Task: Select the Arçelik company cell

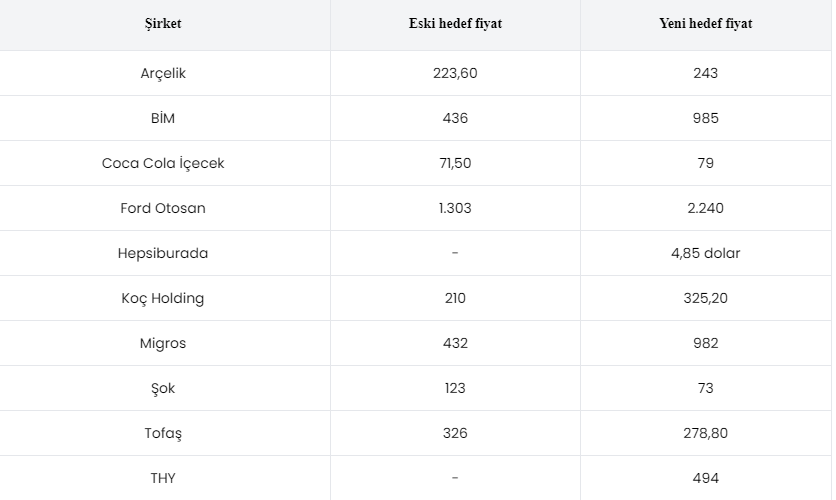Action: (x=163, y=74)
